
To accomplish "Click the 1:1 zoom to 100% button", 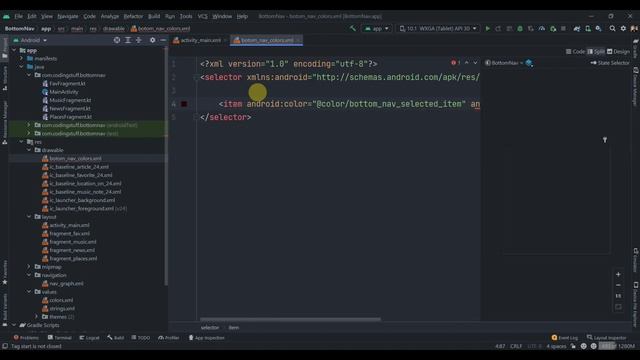I will [x=618, y=296].
